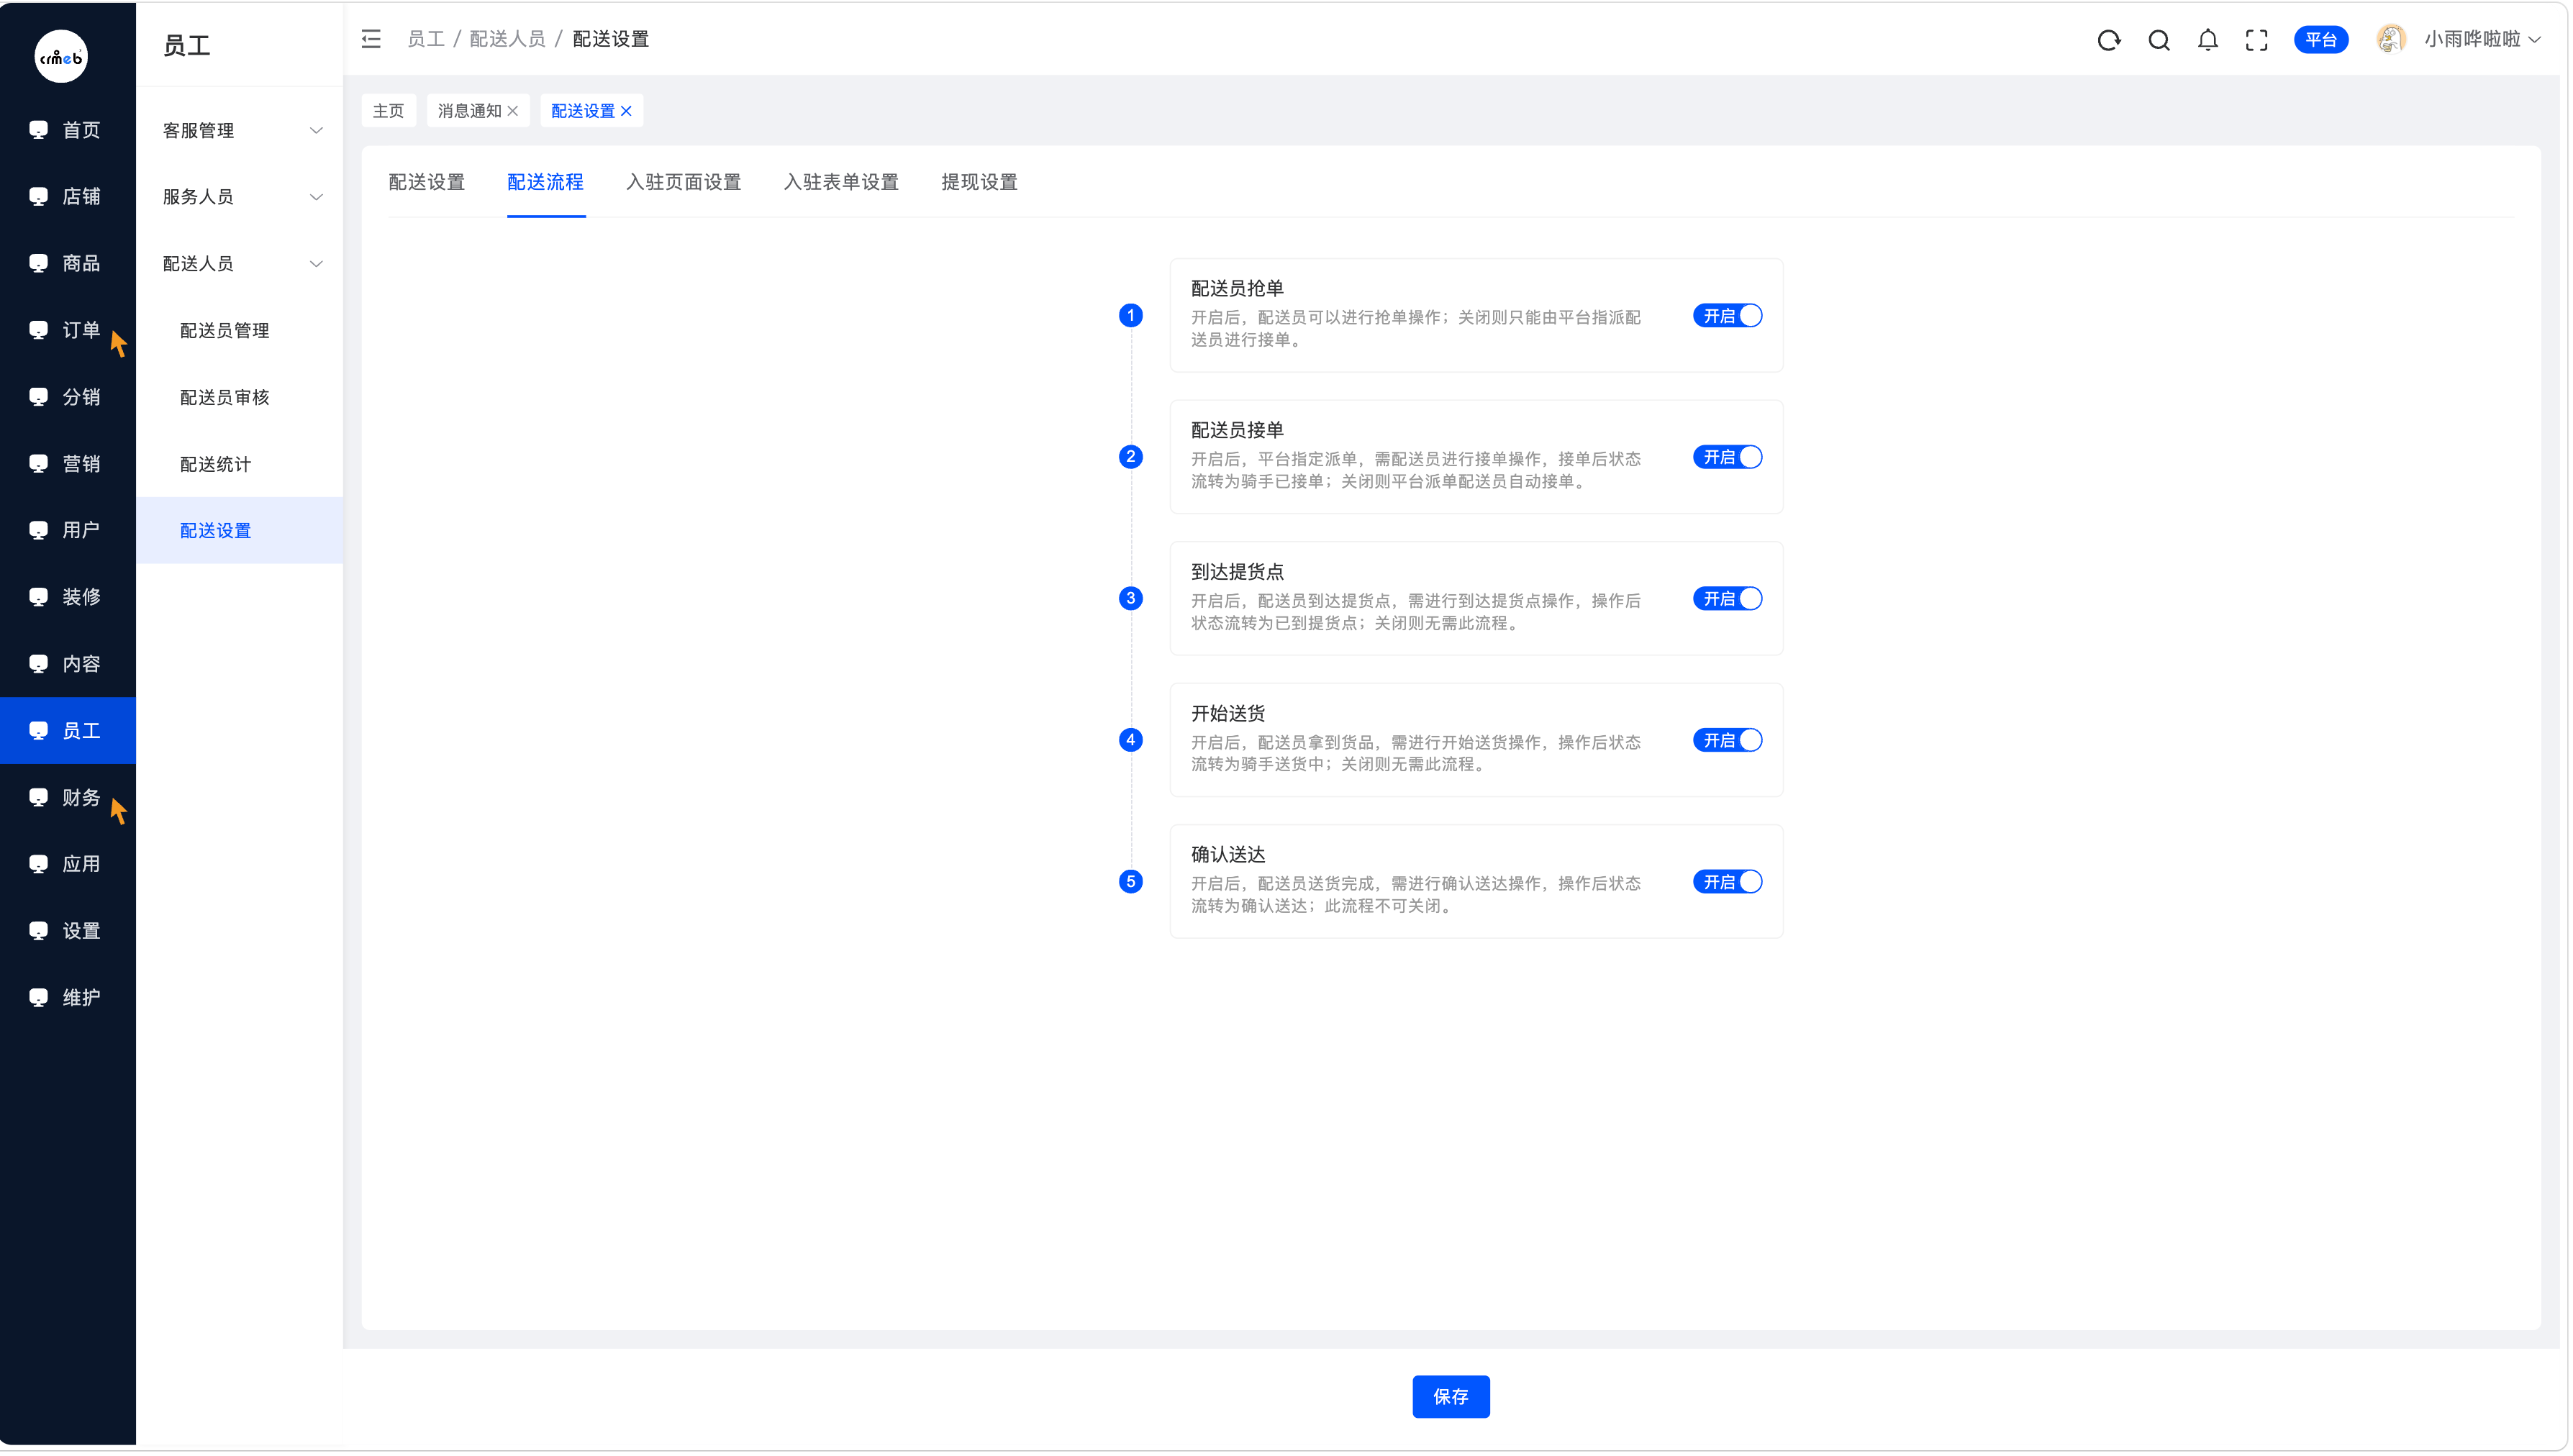Open the 订单 section in the sidebar
Image resolution: width=2573 pixels, height=1456 pixels.
point(68,330)
